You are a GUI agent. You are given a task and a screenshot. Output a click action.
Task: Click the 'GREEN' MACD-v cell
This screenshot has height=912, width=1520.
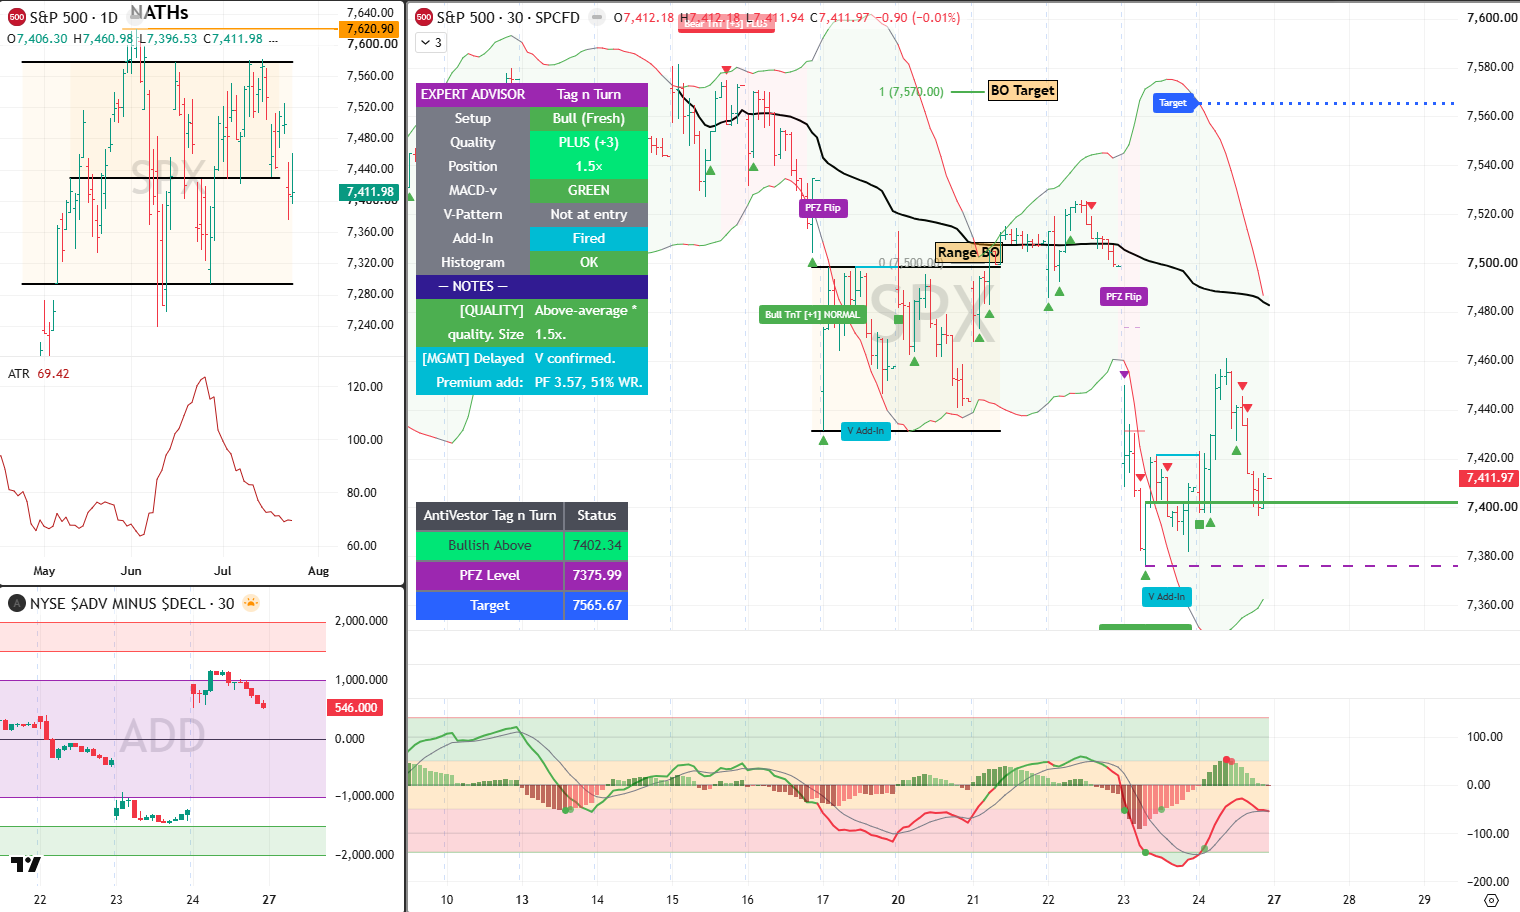pos(588,190)
